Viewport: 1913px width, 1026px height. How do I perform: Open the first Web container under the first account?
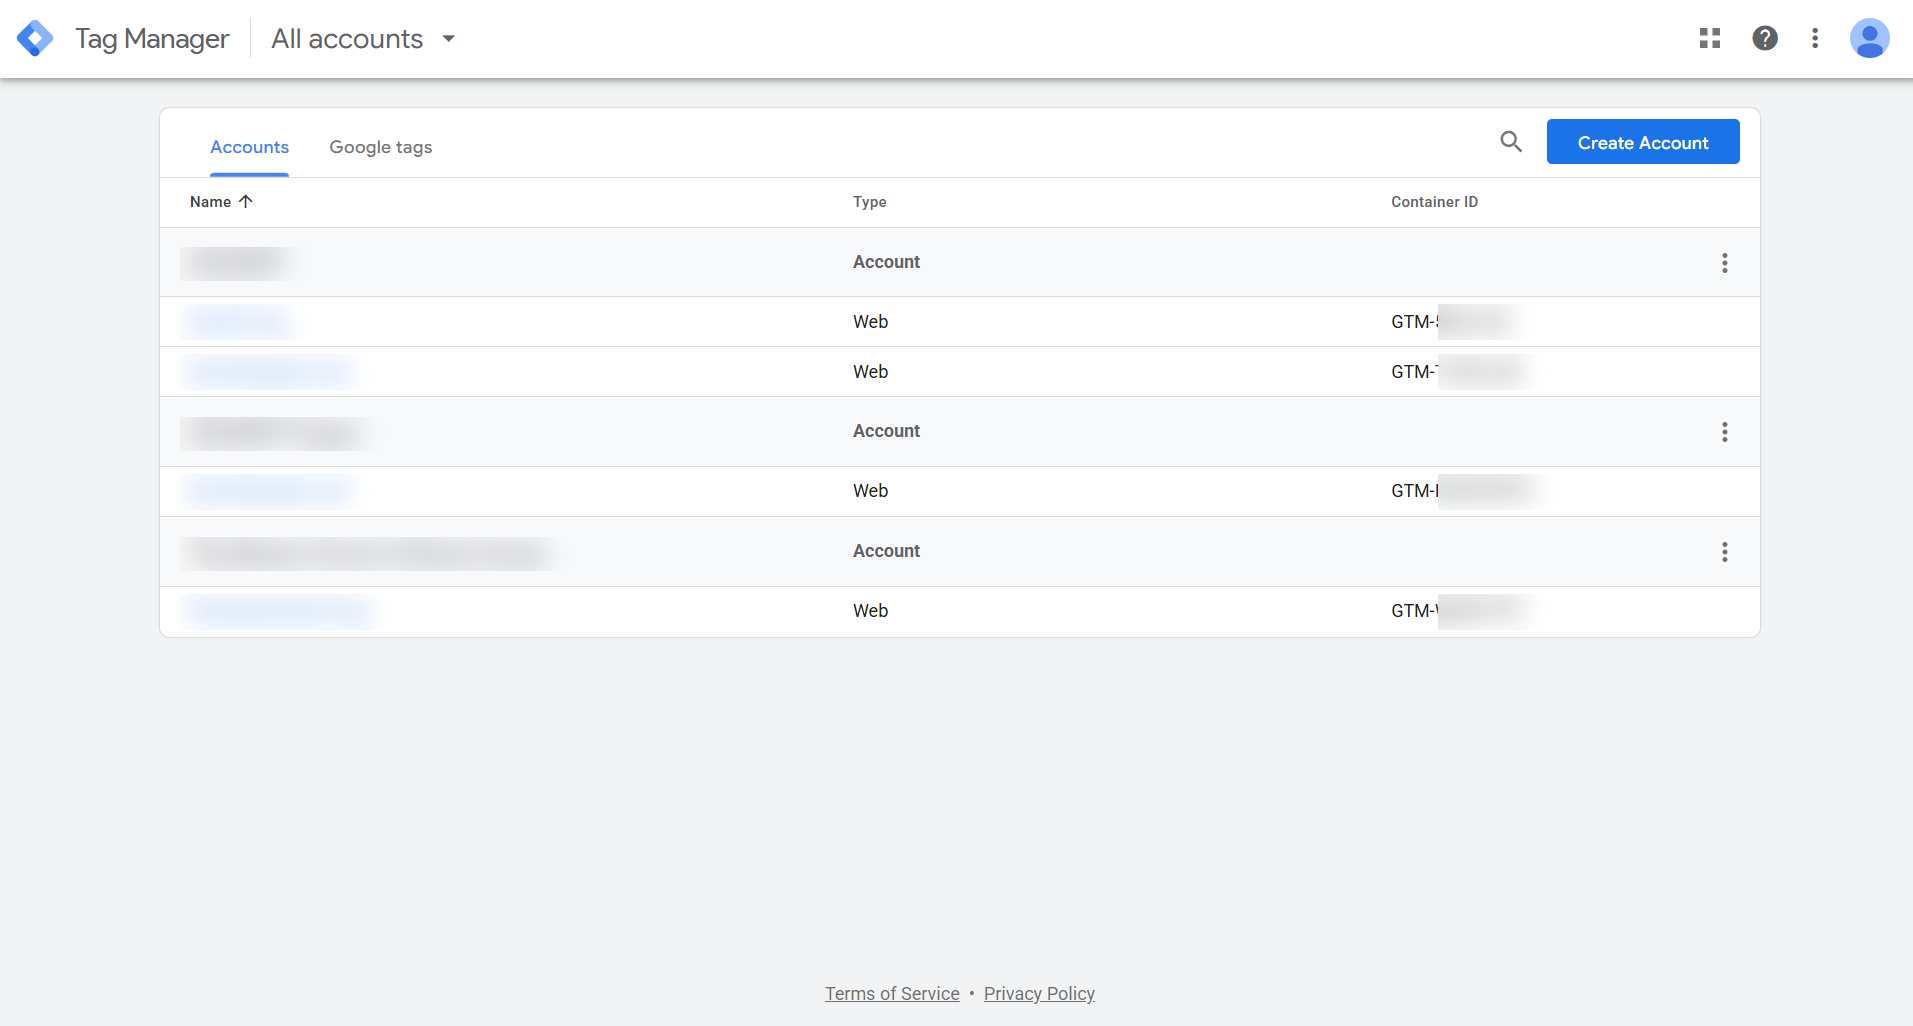236,322
